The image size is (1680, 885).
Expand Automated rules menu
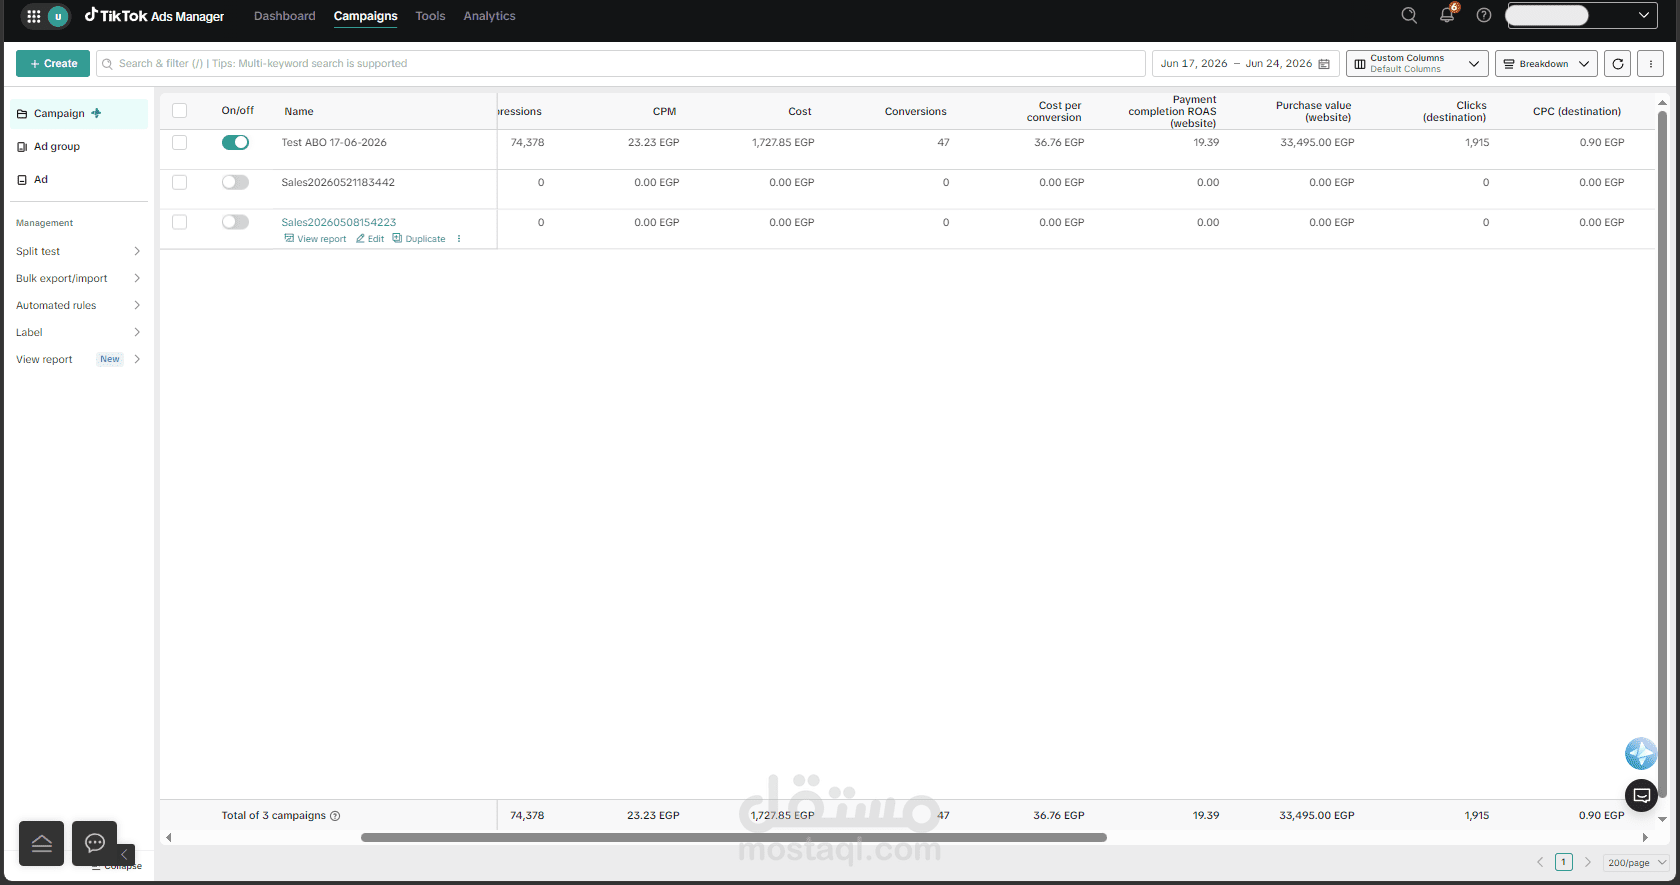(x=78, y=305)
